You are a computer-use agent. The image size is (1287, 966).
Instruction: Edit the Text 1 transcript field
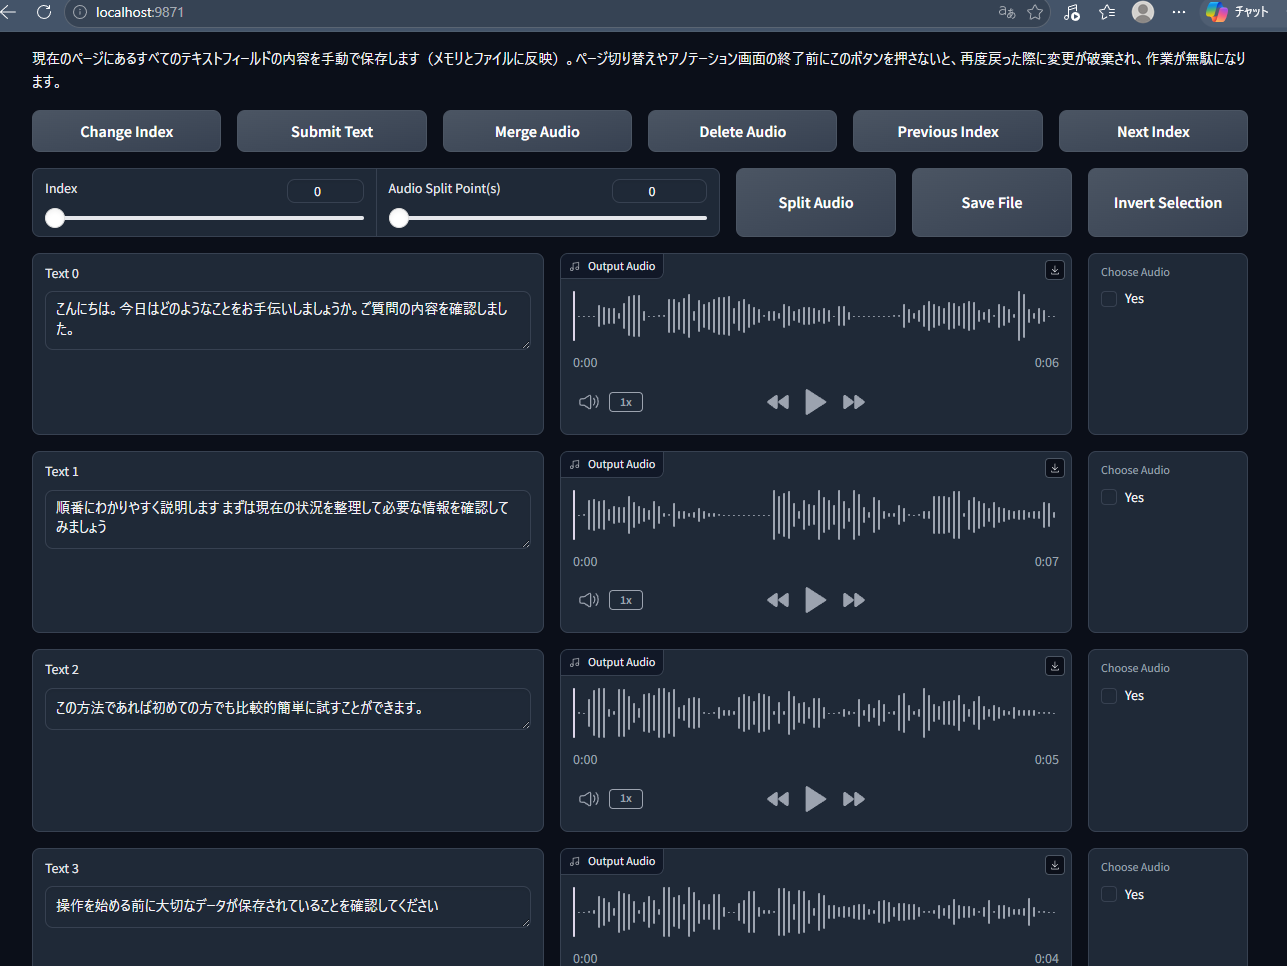click(288, 518)
